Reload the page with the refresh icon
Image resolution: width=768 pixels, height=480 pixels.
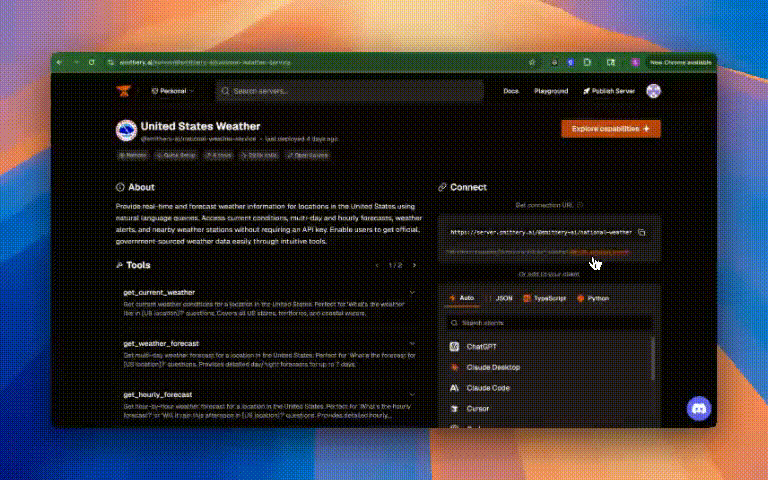click(x=92, y=63)
